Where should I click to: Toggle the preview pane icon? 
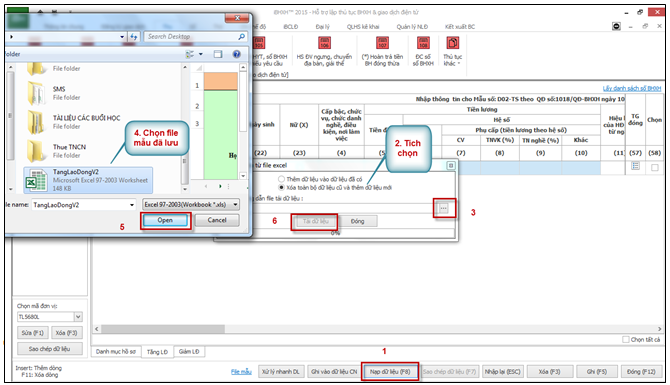point(218,54)
